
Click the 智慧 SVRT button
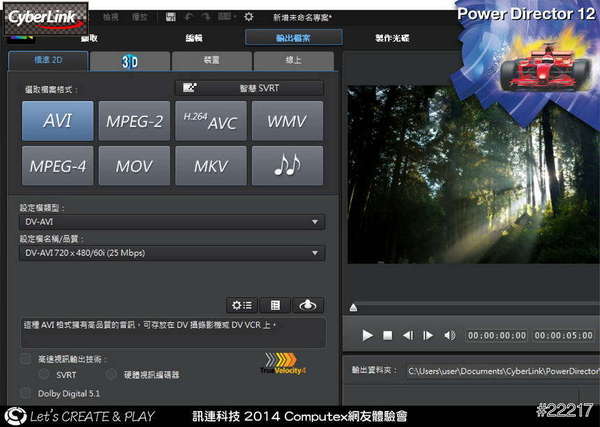[249, 88]
